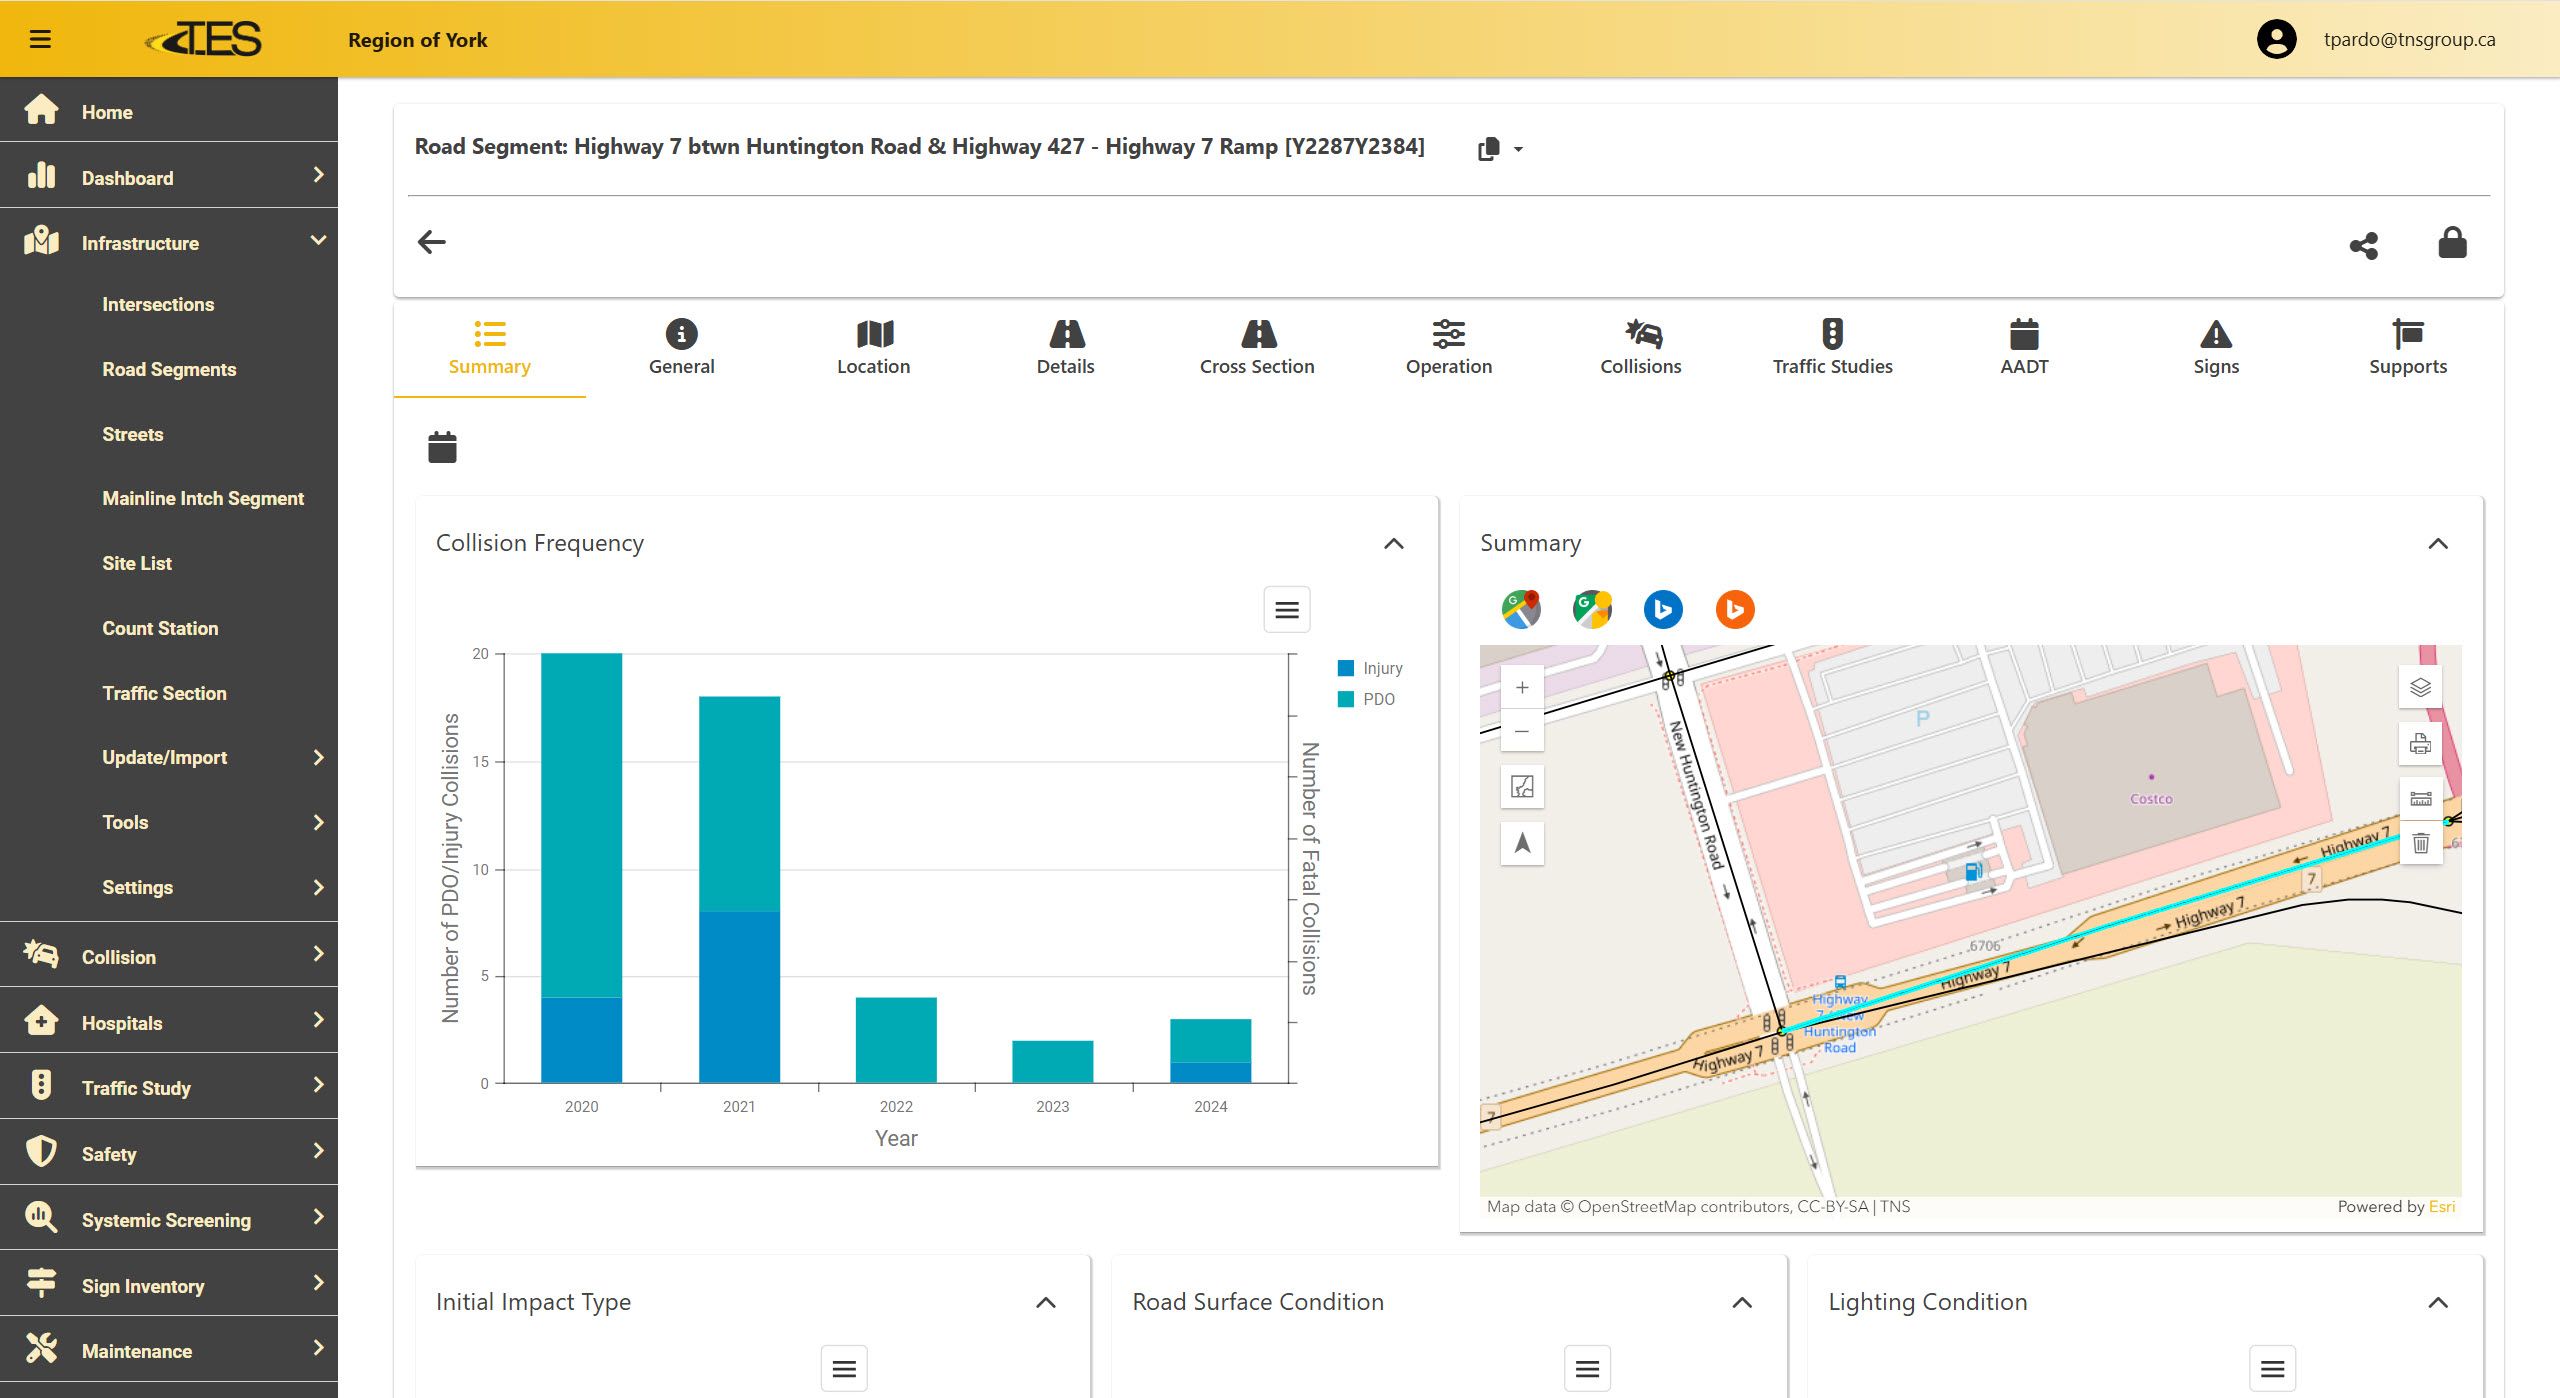Open the calendar date filter icon
The height and width of the screenshot is (1398, 2560).
pos(442,447)
